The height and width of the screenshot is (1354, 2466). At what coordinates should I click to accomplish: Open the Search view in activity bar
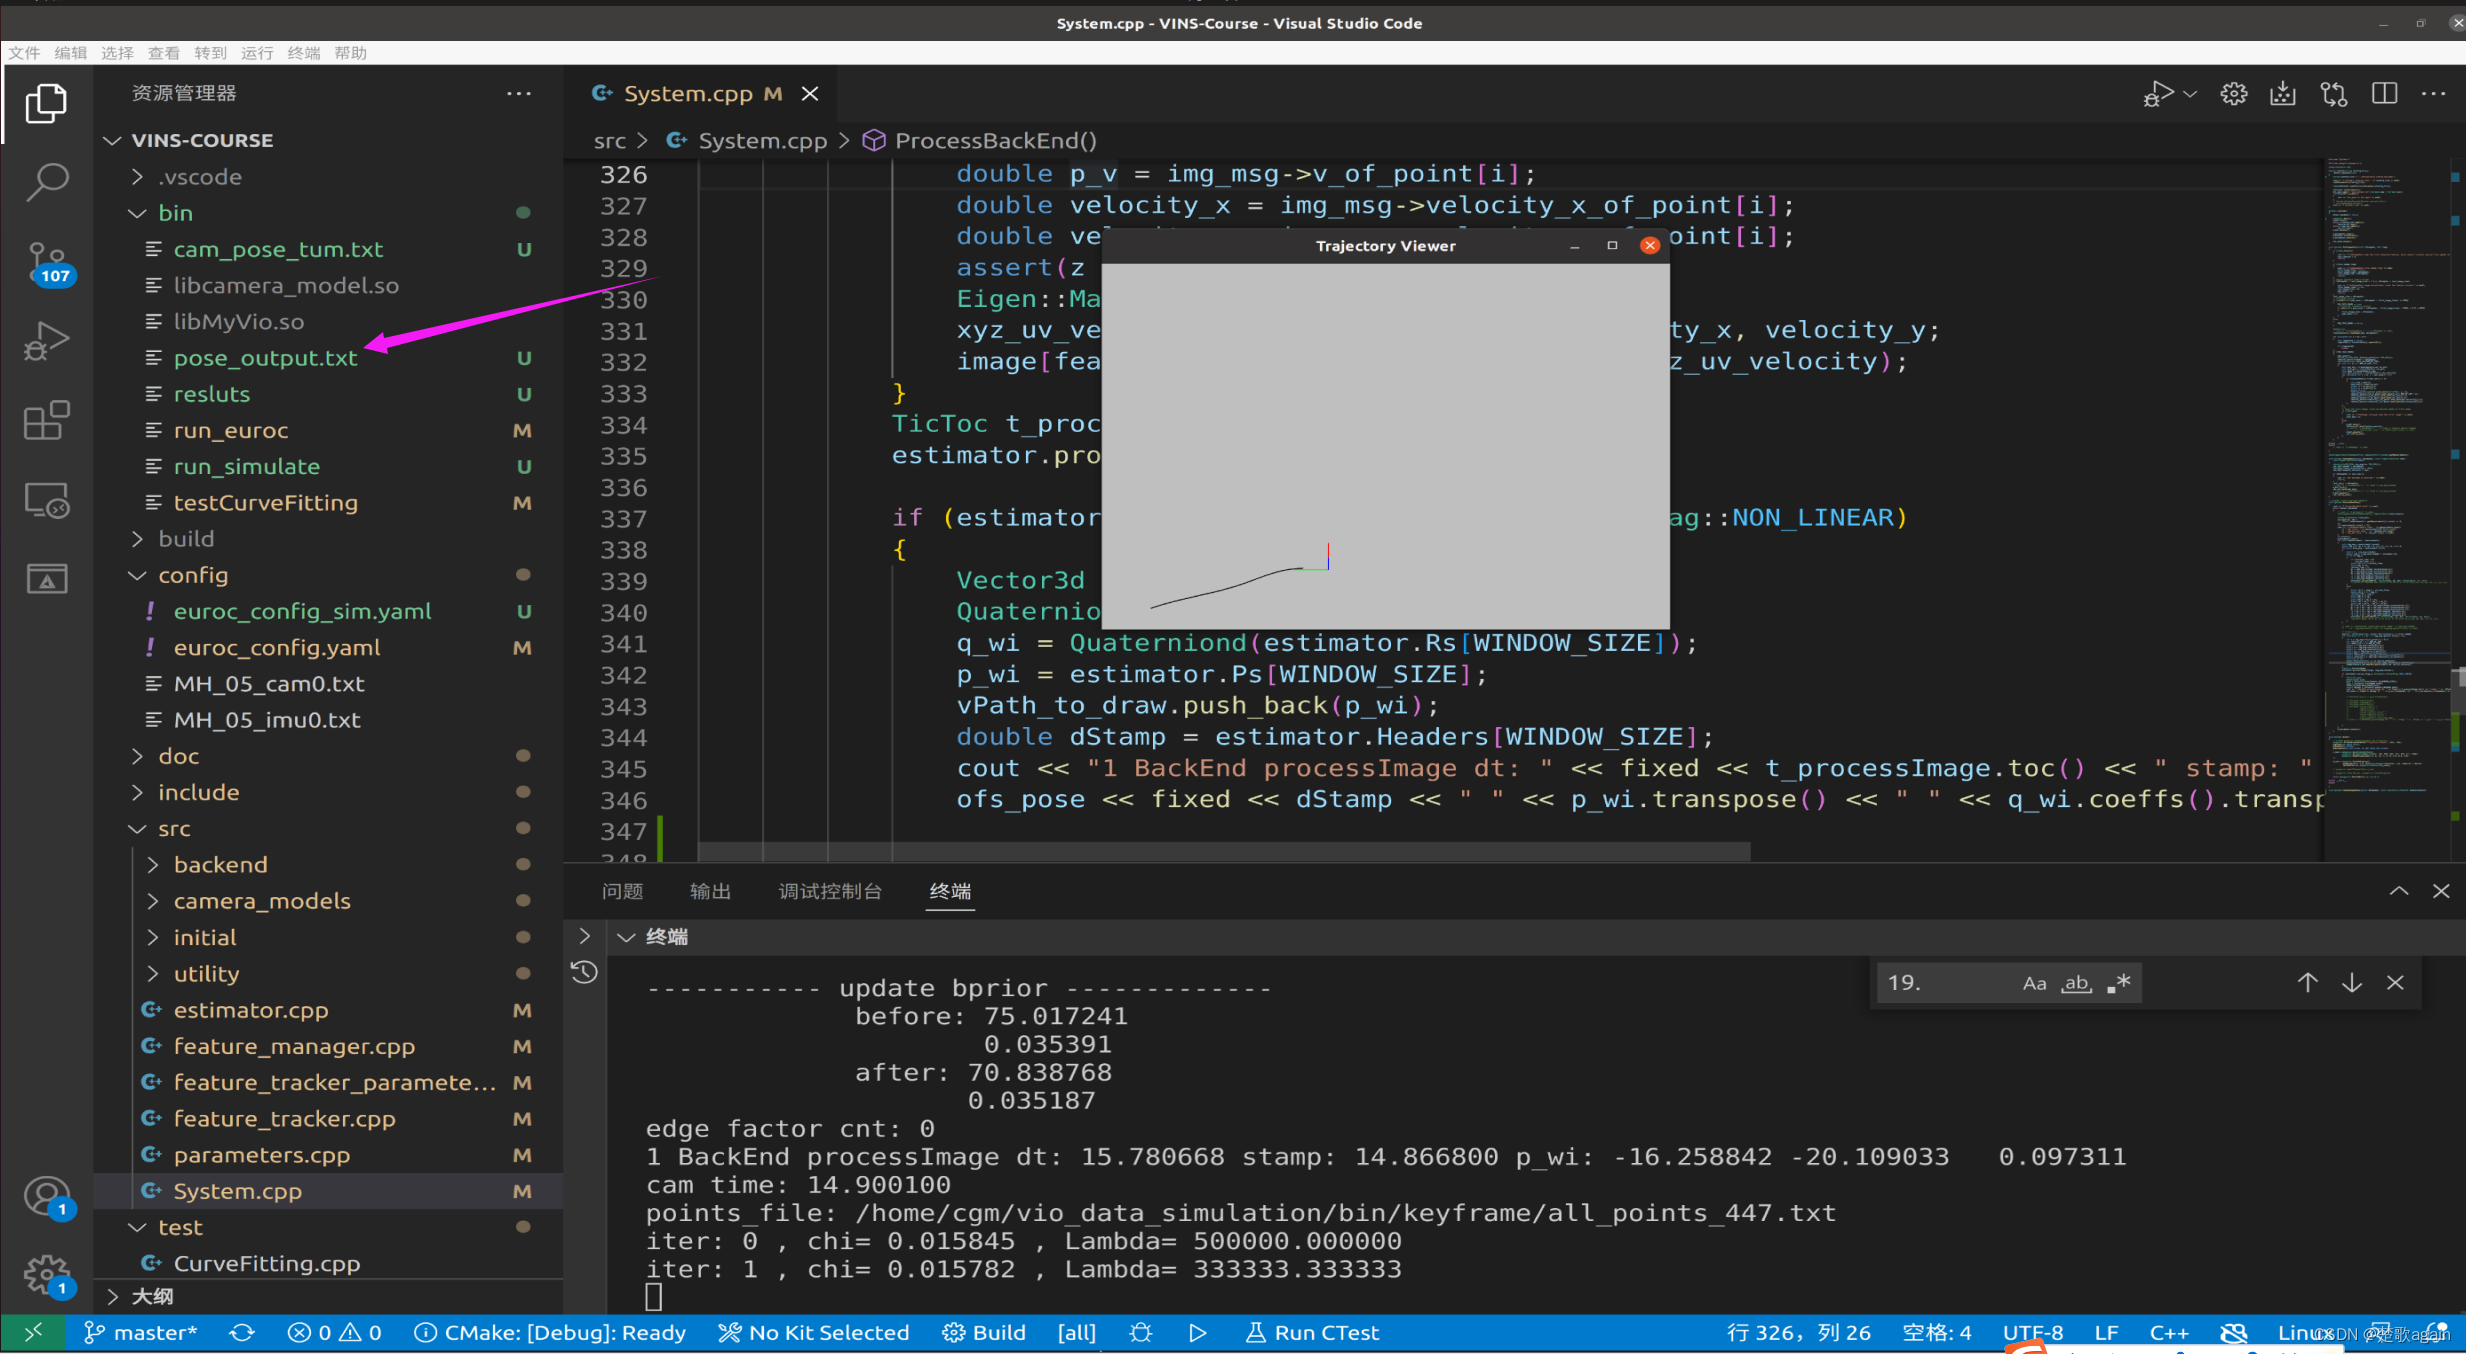click(x=46, y=183)
